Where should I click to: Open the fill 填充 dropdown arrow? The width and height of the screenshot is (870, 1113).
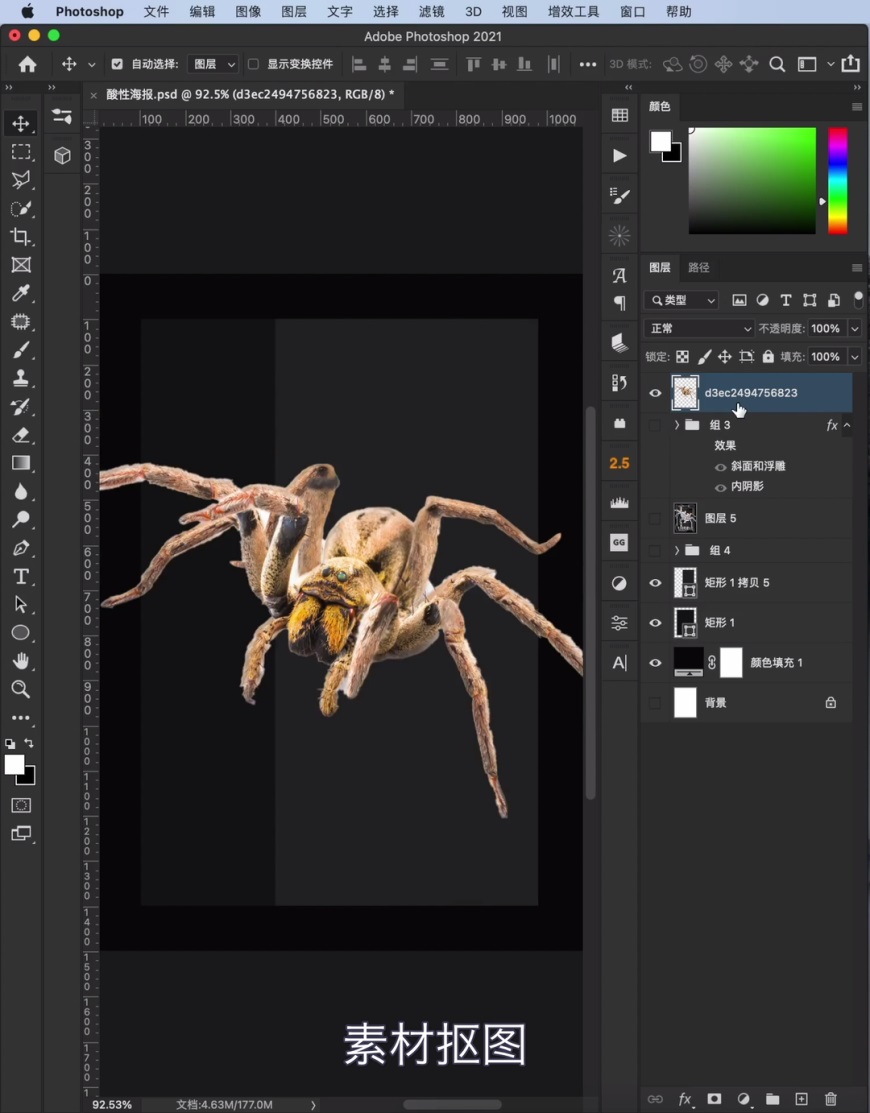pyautogui.click(x=854, y=357)
